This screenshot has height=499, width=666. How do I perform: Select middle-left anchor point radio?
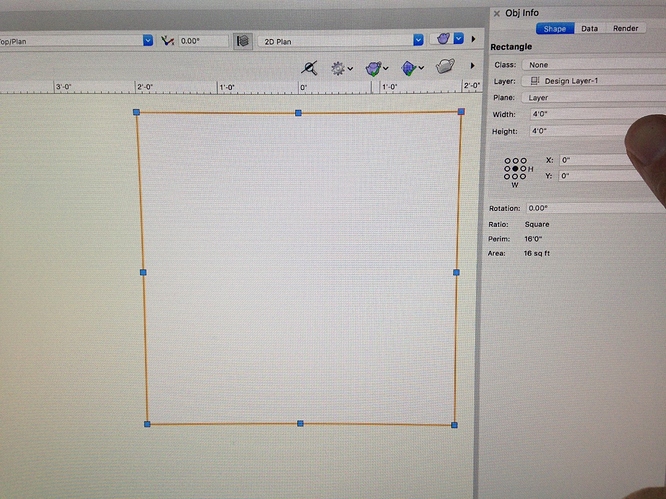(x=507, y=169)
